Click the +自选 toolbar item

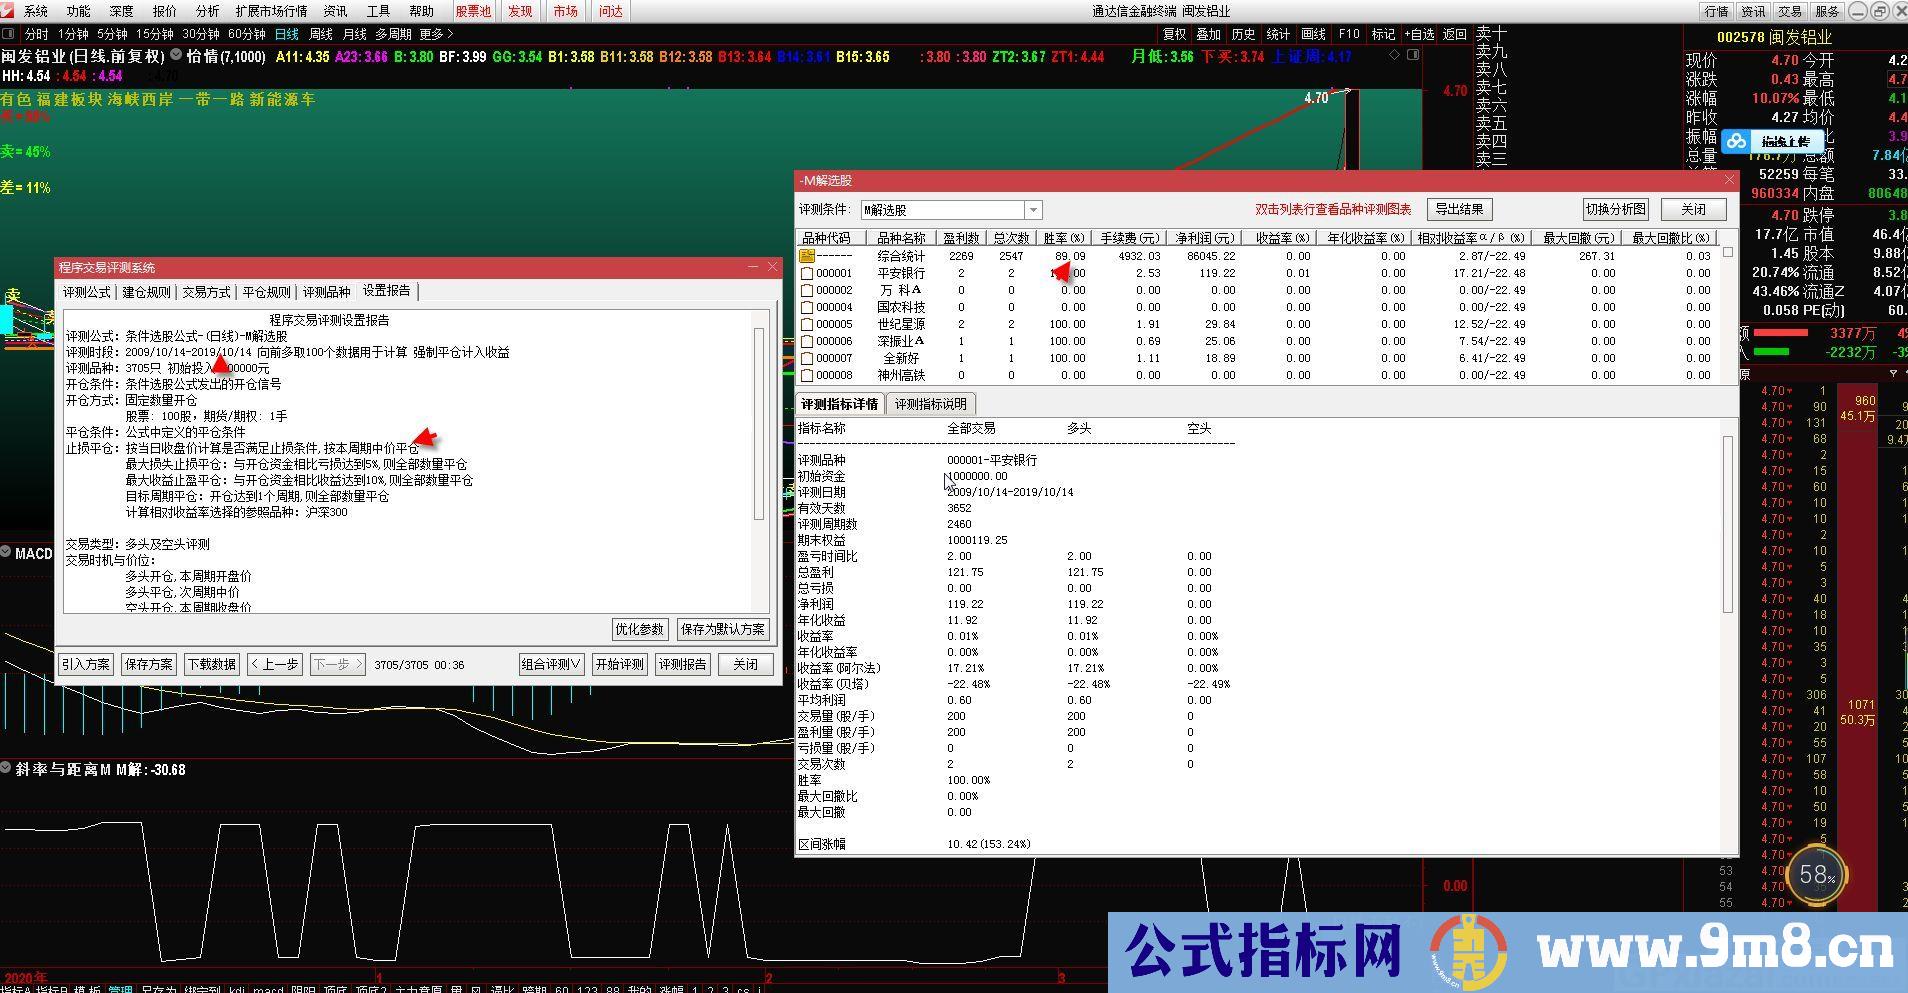[1419, 34]
